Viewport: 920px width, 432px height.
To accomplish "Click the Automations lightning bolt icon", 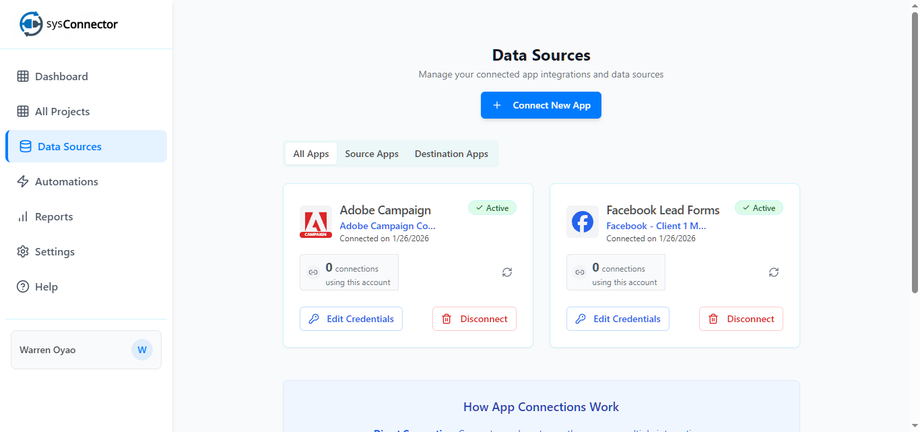I will [x=23, y=182].
